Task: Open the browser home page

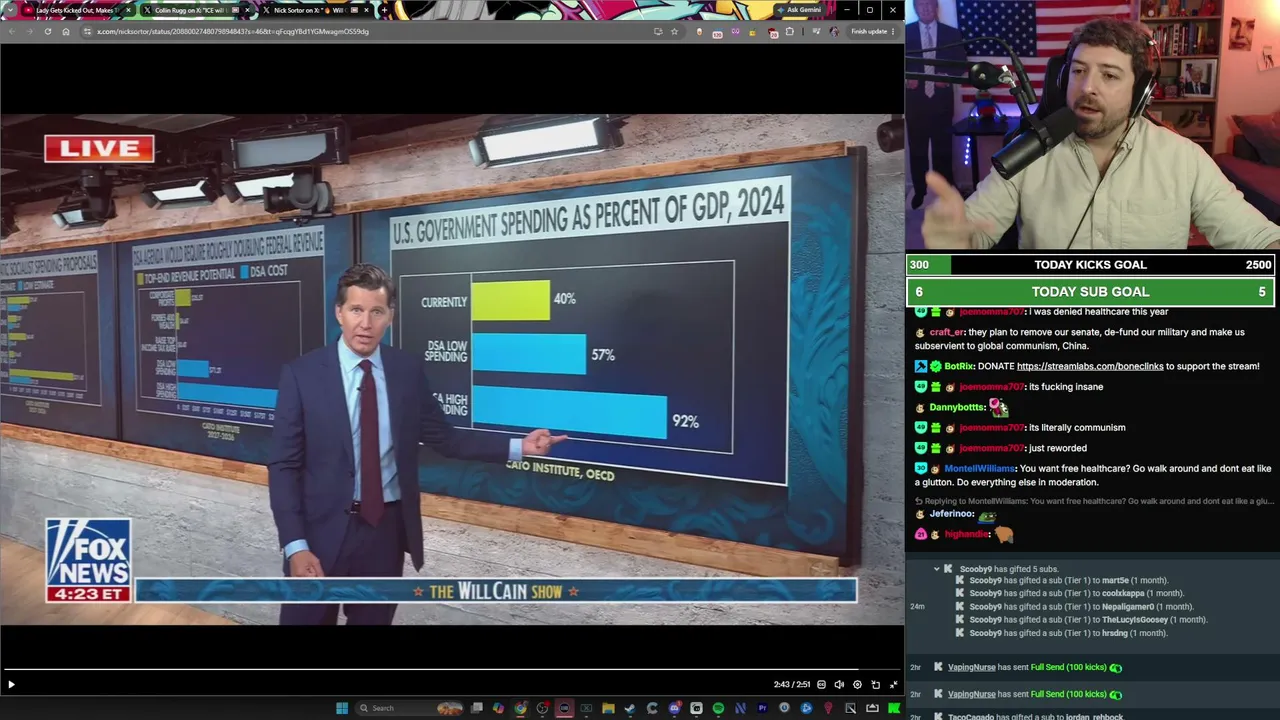Action: pyautogui.click(x=66, y=31)
